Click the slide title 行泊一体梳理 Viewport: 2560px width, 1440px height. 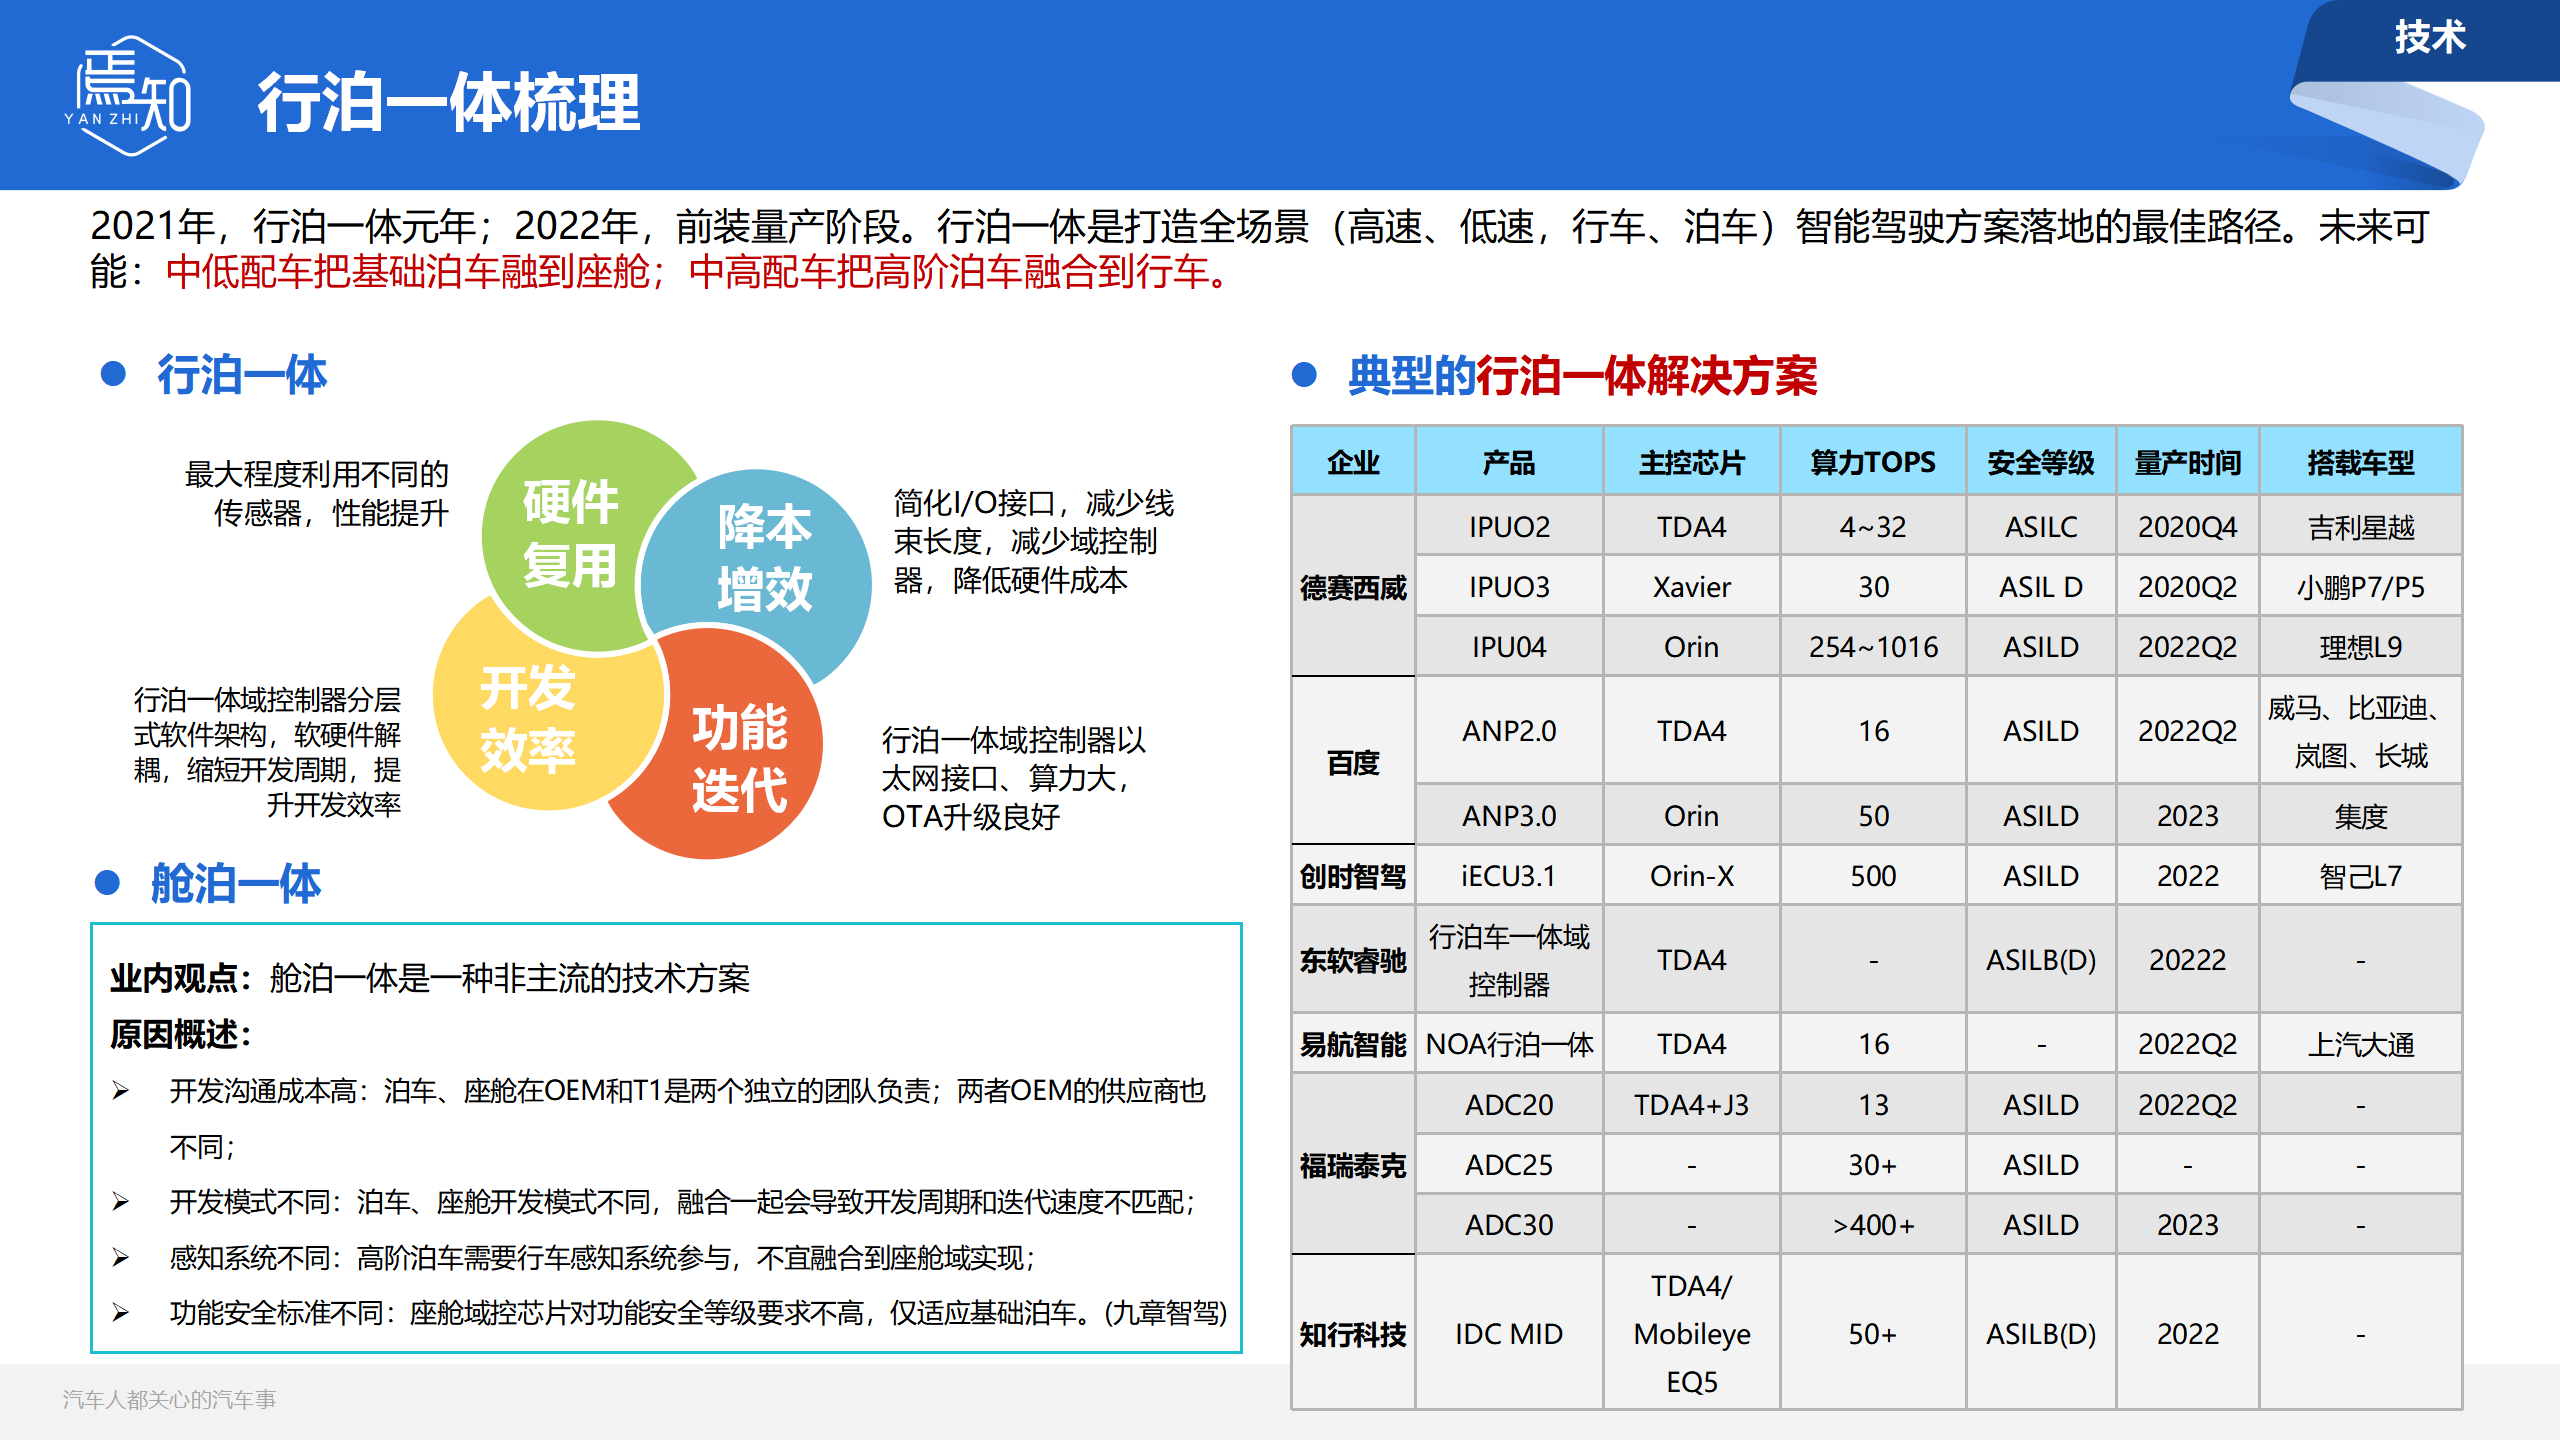449,103
